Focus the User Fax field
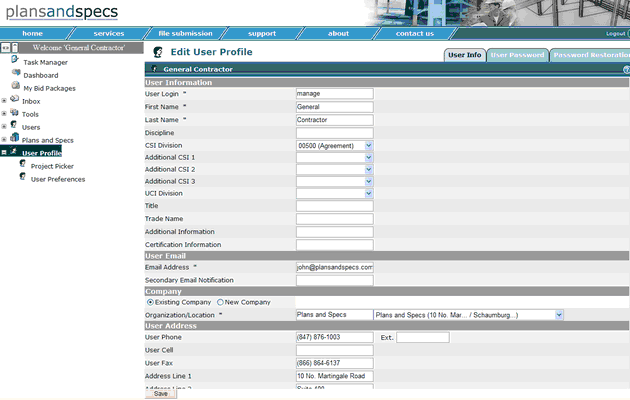630x400 pixels. pos(335,363)
